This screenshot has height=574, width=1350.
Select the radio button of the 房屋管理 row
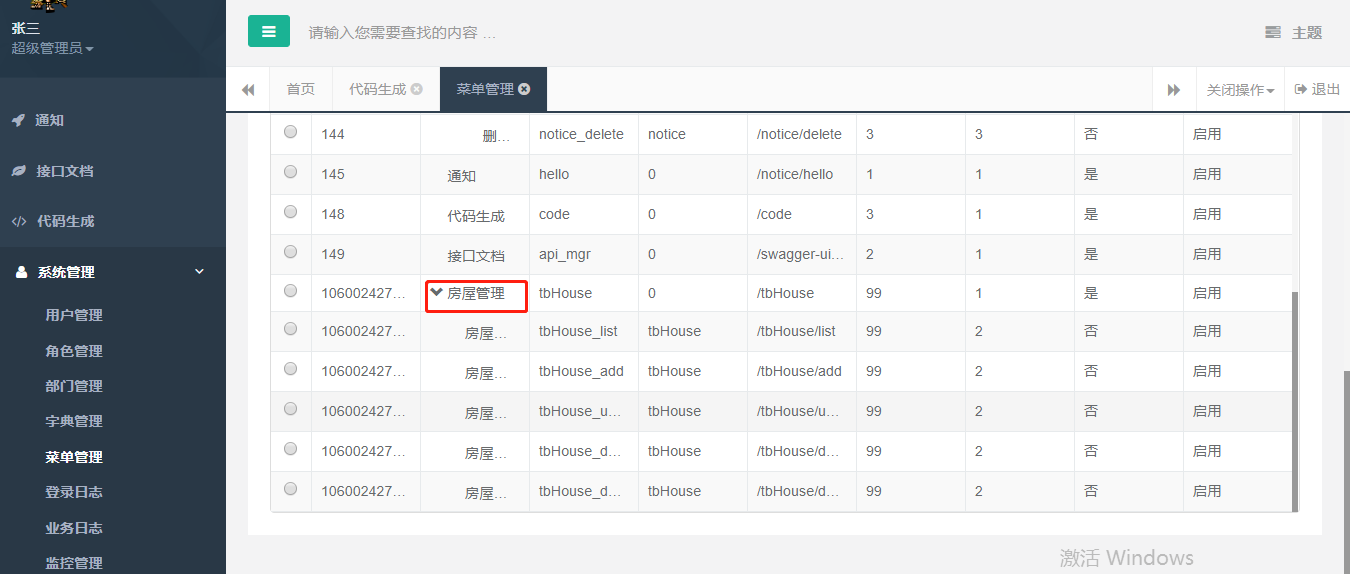291,291
